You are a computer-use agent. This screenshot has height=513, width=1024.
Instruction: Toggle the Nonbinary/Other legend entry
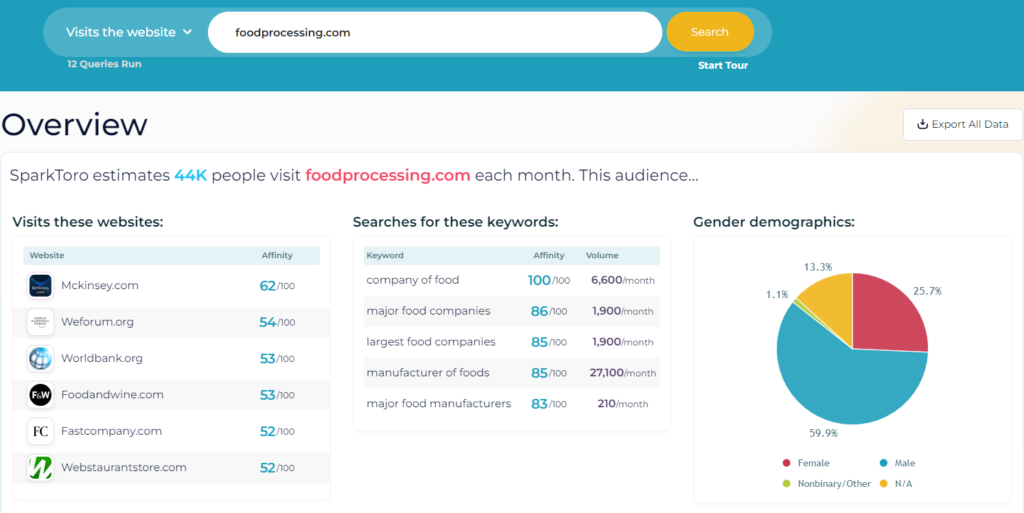[827, 484]
